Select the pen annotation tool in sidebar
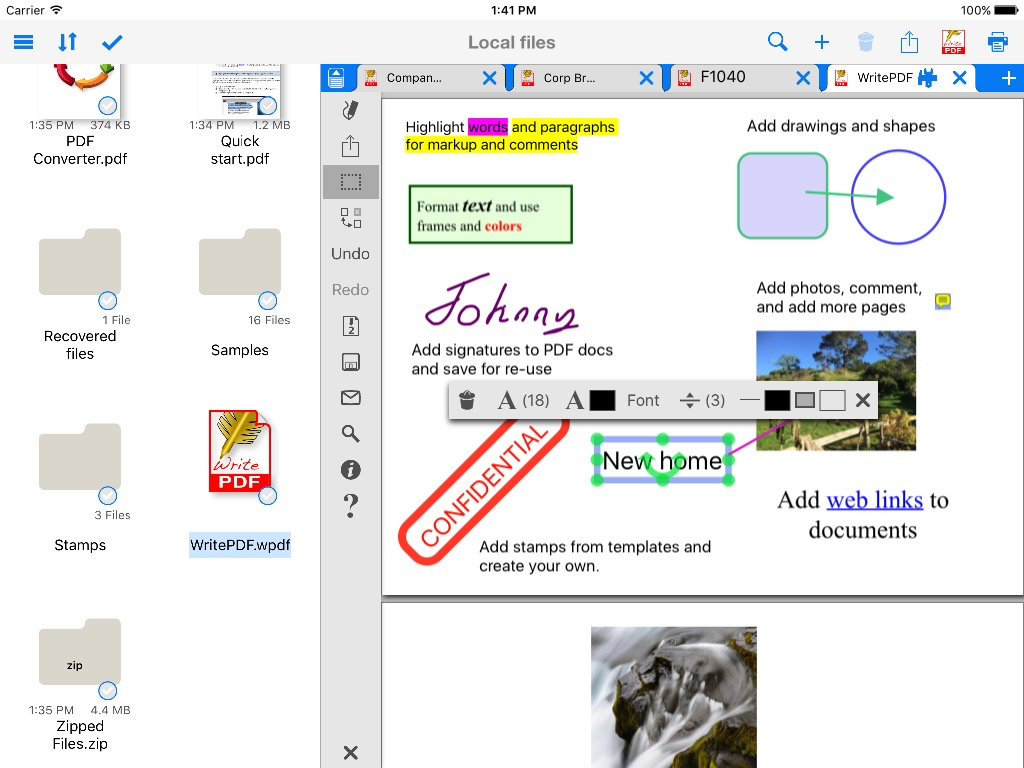Screen dimensions: 1024x768 350,110
